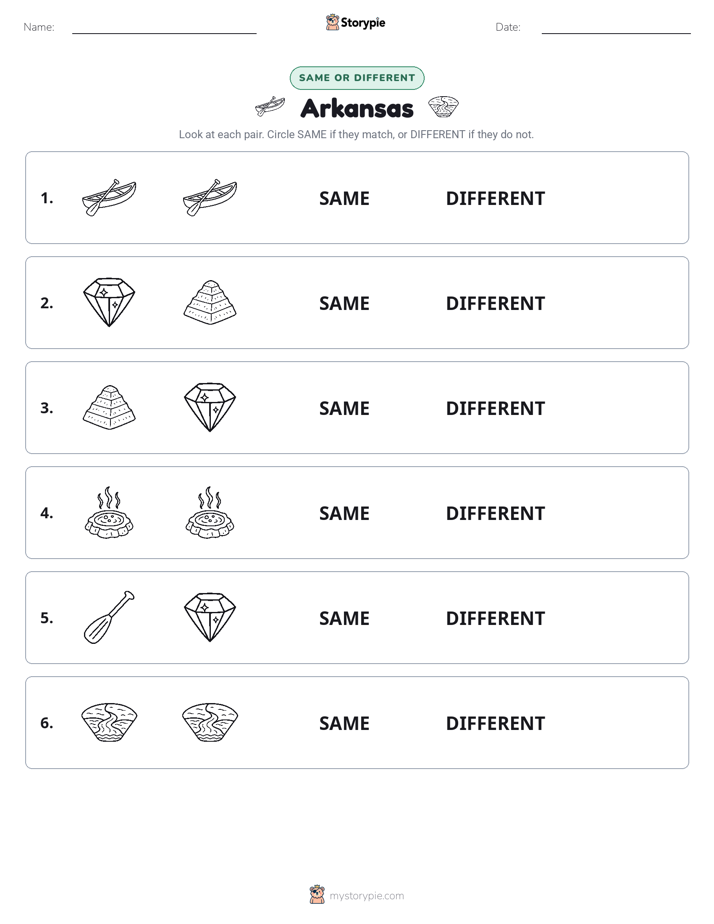Click the pyramid icon in row 2

[210, 302]
